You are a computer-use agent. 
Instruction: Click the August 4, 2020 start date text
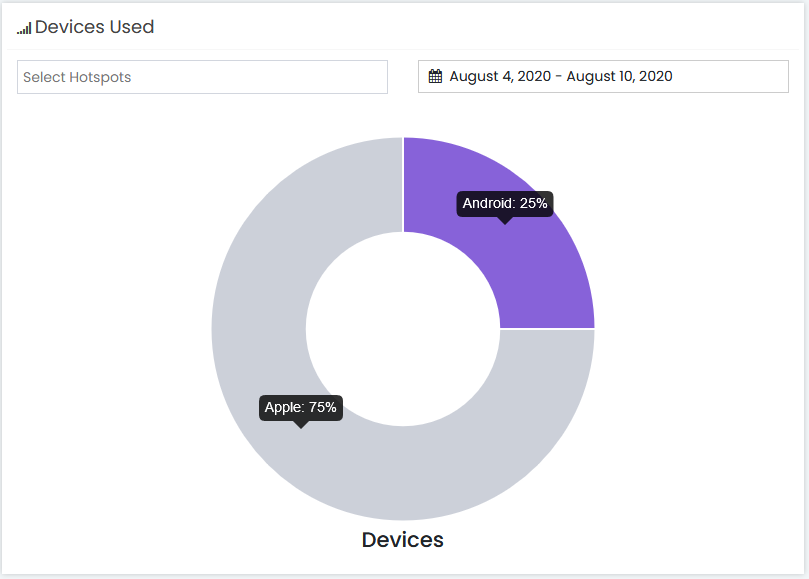(x=500, y=76)
